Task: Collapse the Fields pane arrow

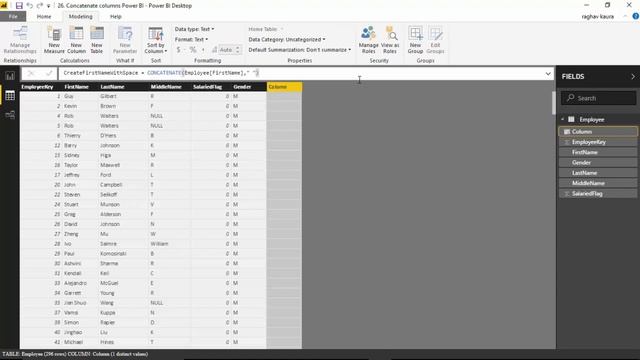Action: (x=633, y=76)
